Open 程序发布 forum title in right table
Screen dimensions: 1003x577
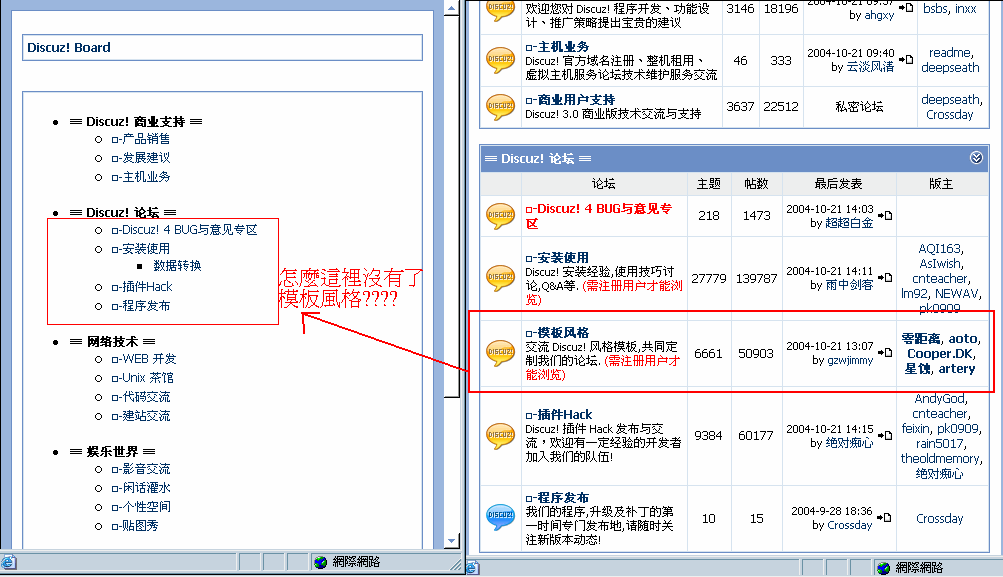pos(557,498)
